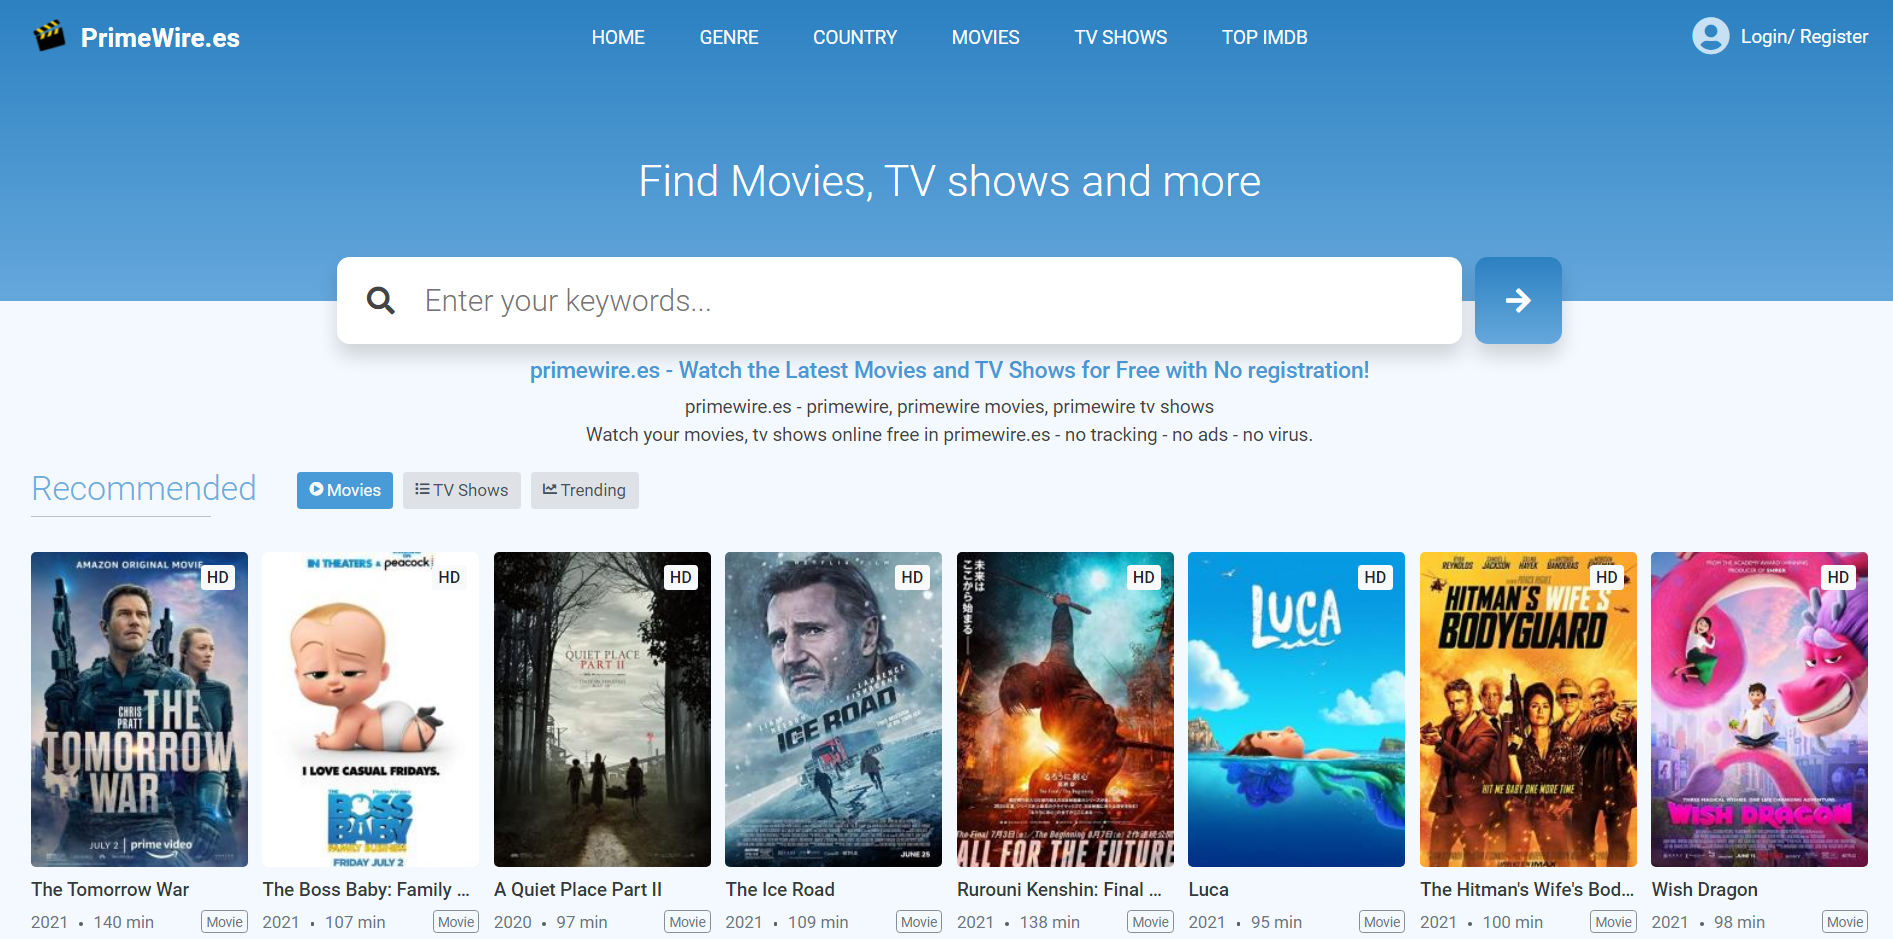
Task: Open the Genre menu
Action: [x=728, y=37]
